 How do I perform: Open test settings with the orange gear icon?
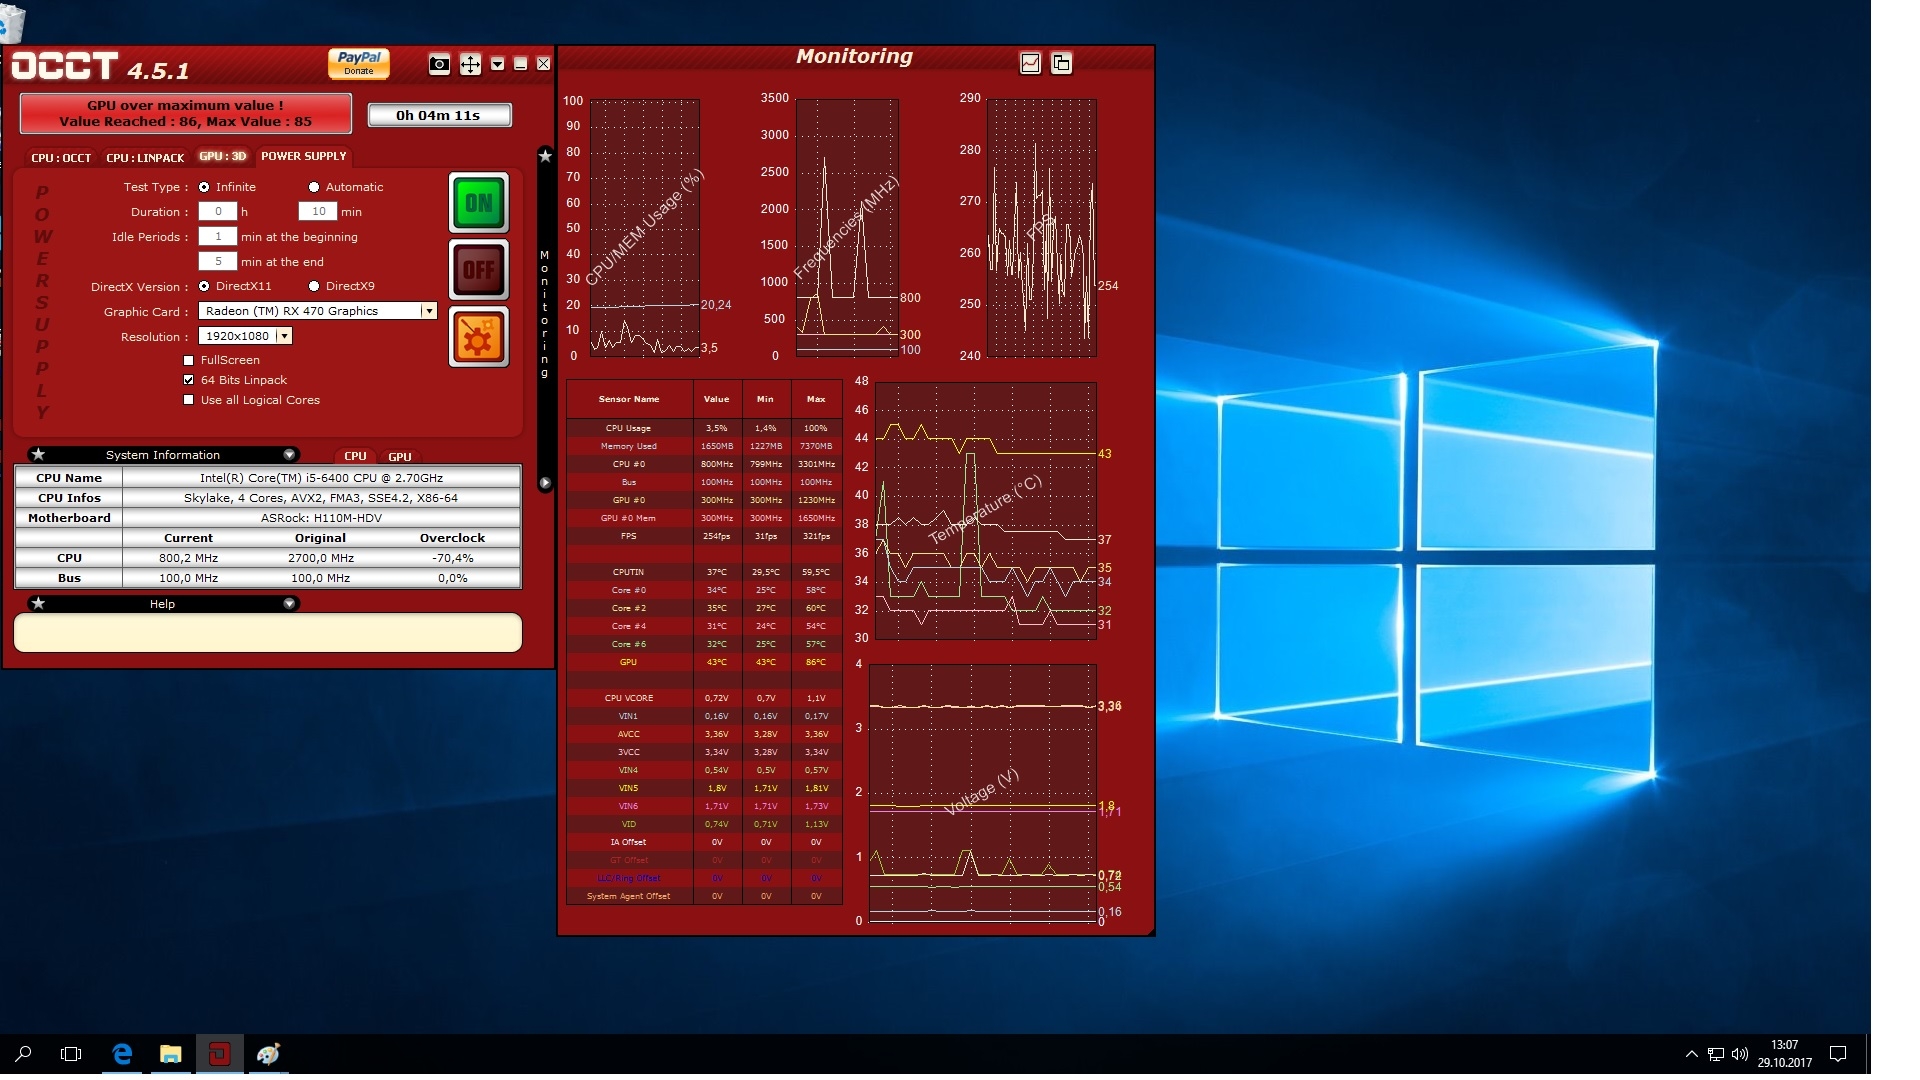(x=479, y=336)
